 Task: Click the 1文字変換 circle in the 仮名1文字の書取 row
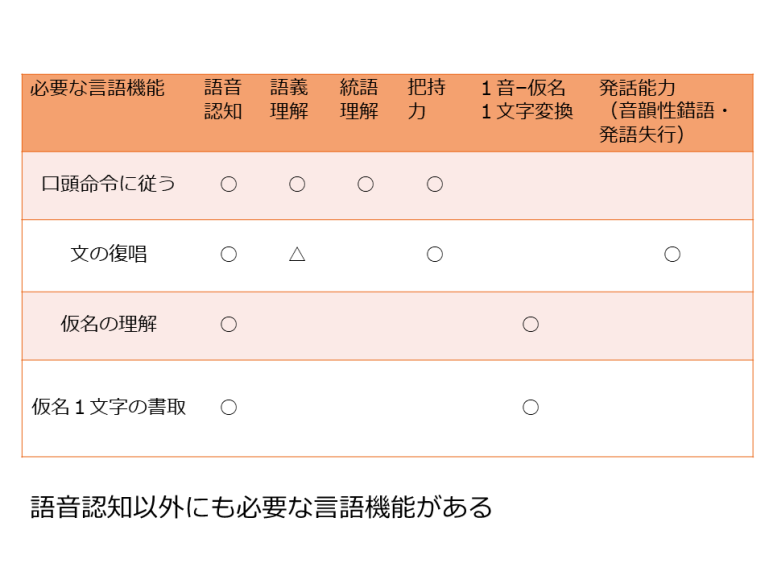coord(530,407)
